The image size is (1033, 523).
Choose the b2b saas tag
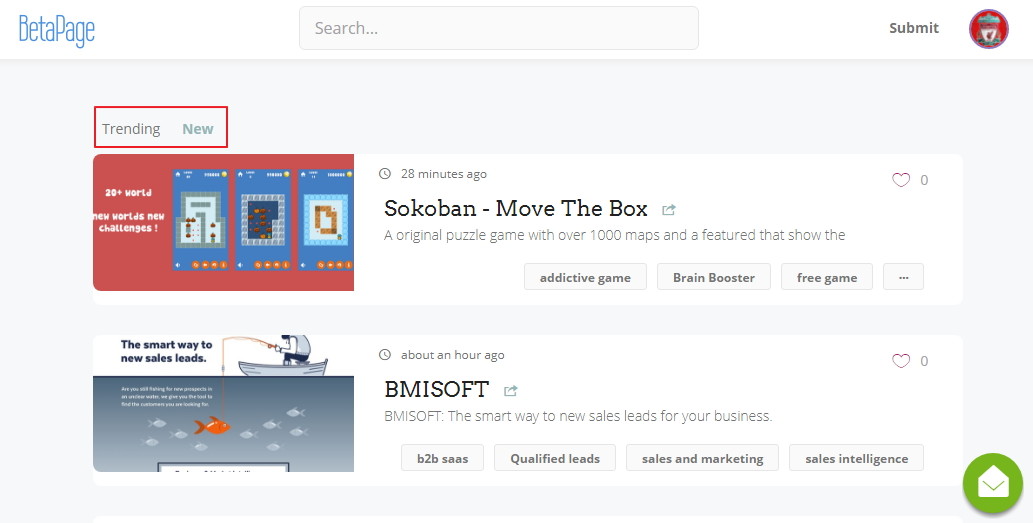click(x=442, y=459)
